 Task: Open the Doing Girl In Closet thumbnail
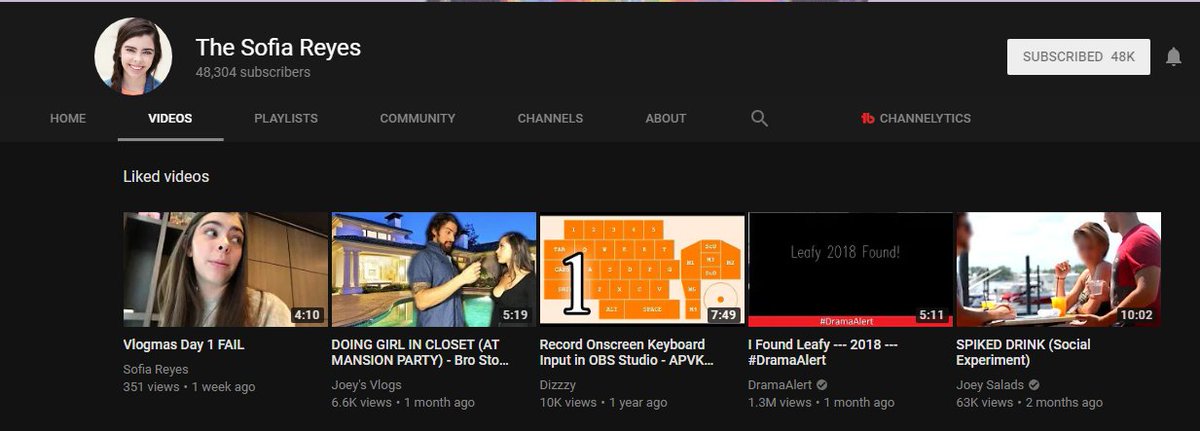point(434,269)
